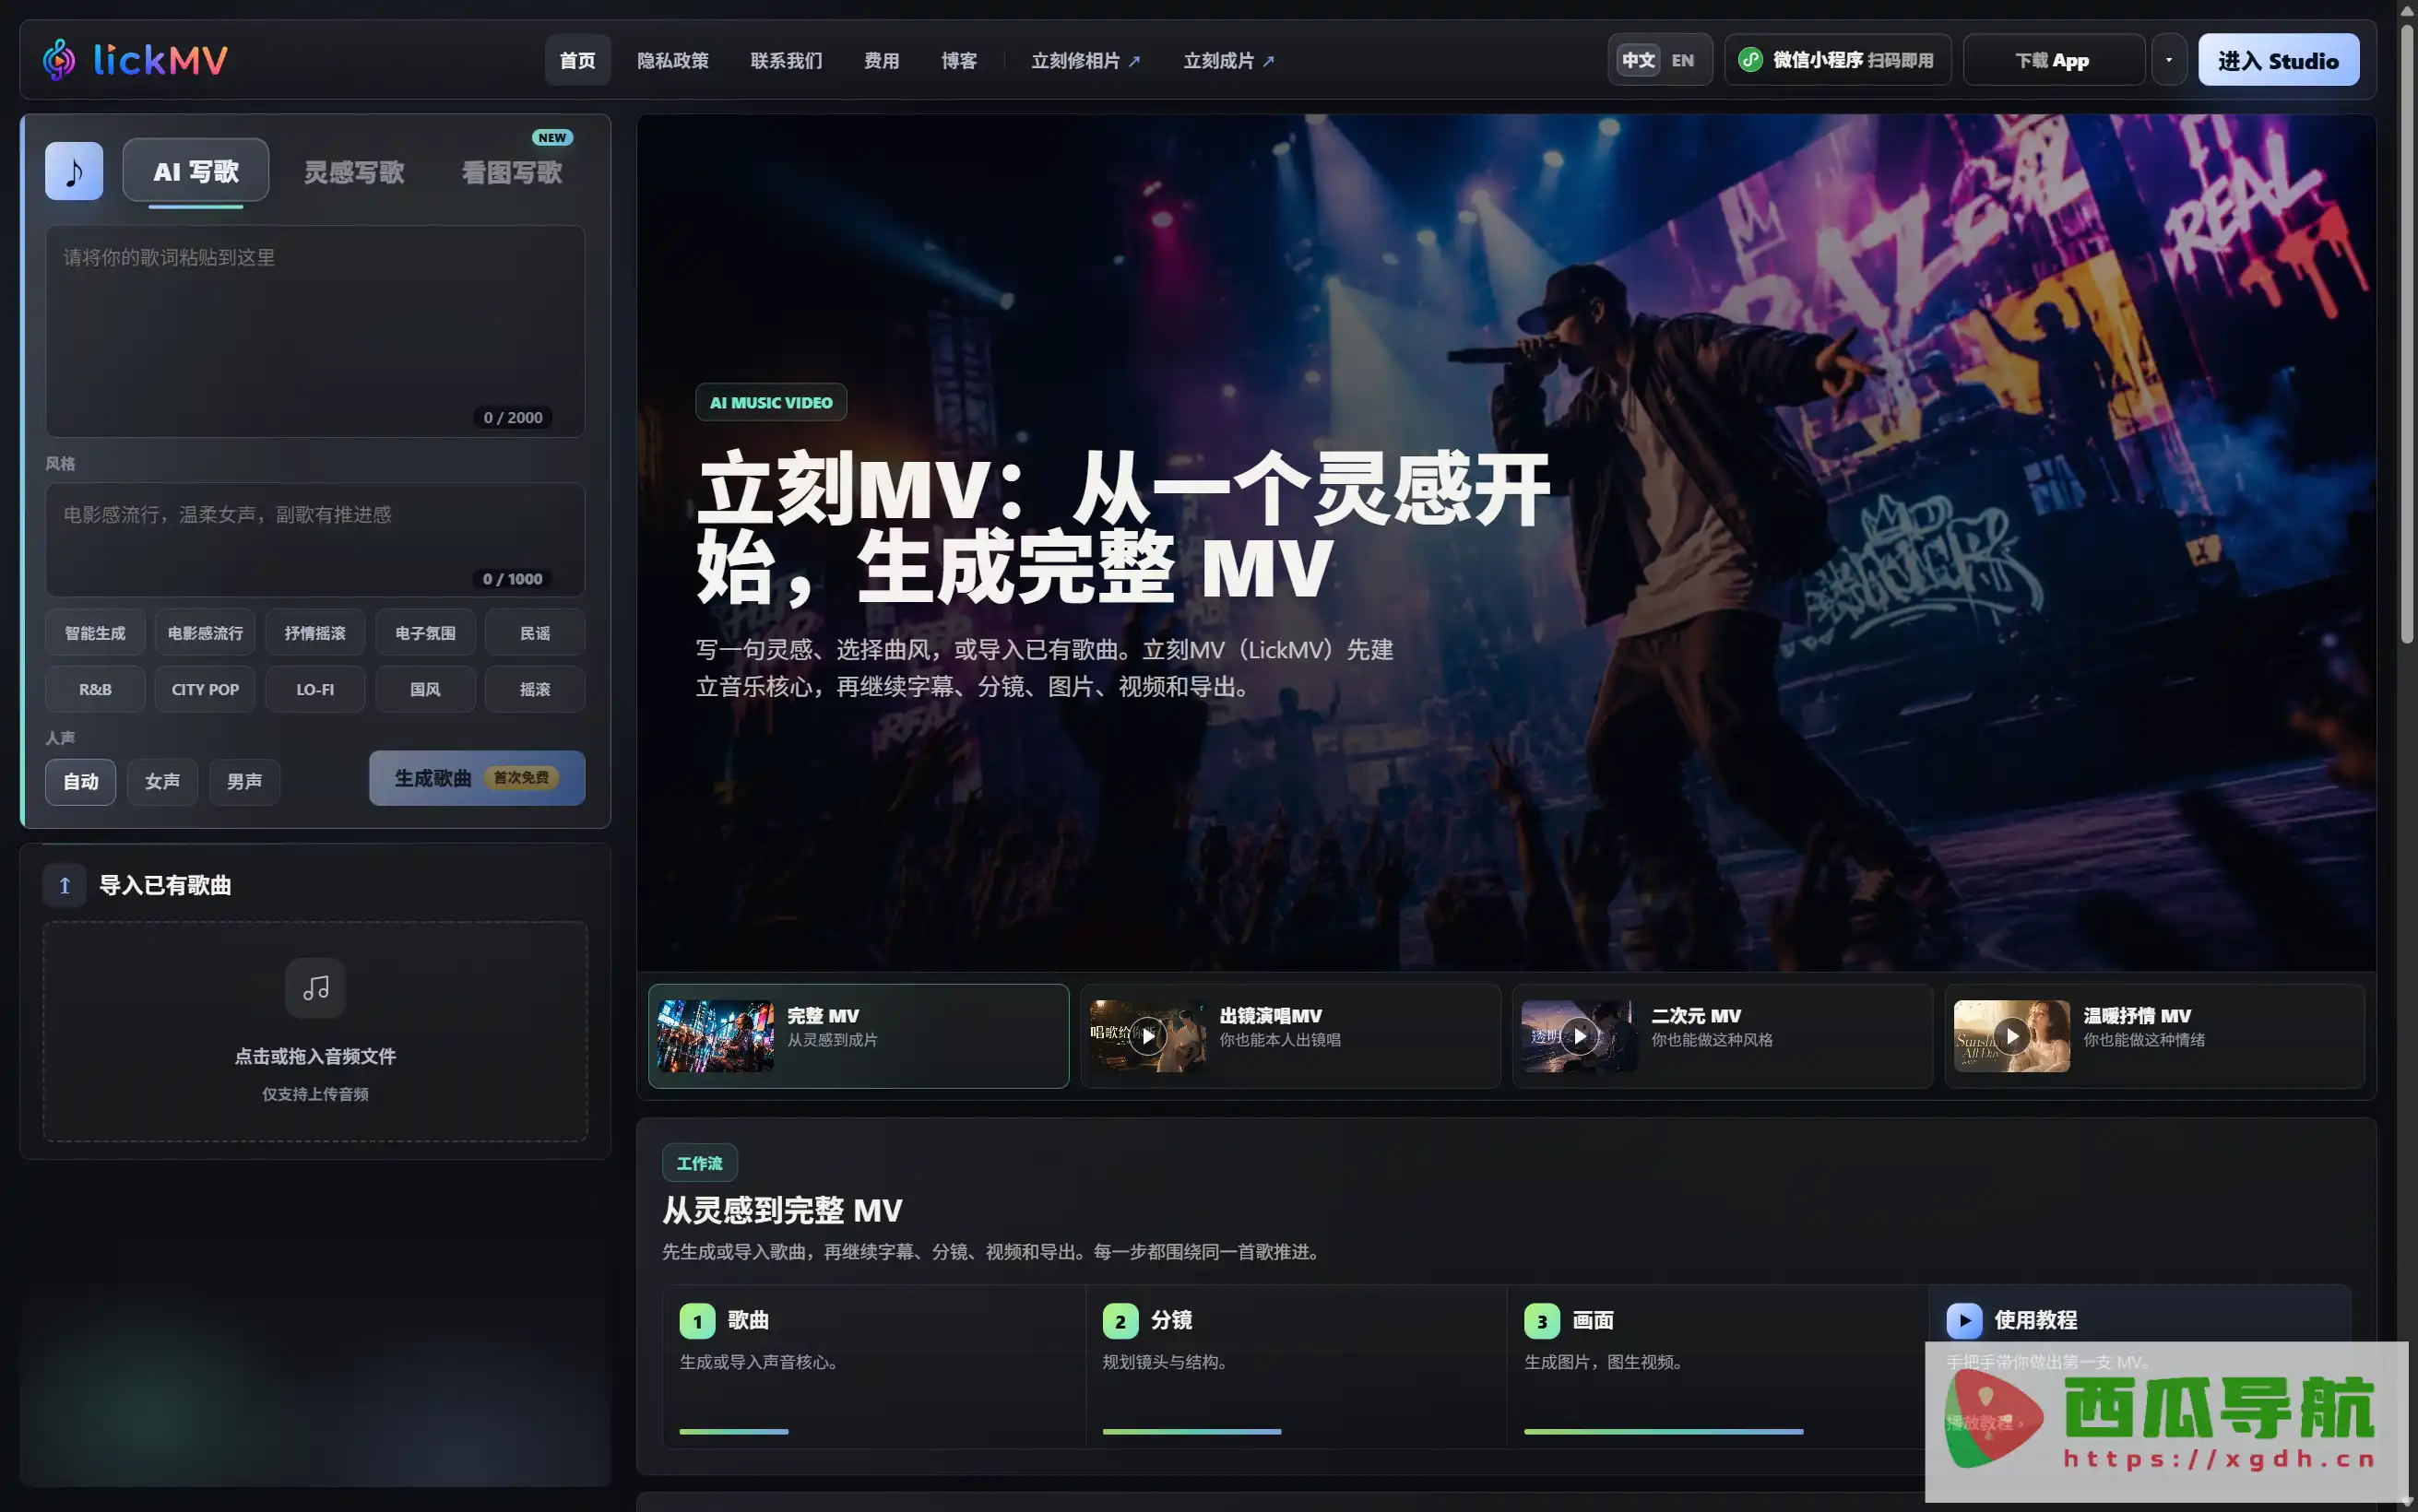The image size is (2418, 1512).
Task: Open the 隐私政策 nav item
Action: [673, 60]
